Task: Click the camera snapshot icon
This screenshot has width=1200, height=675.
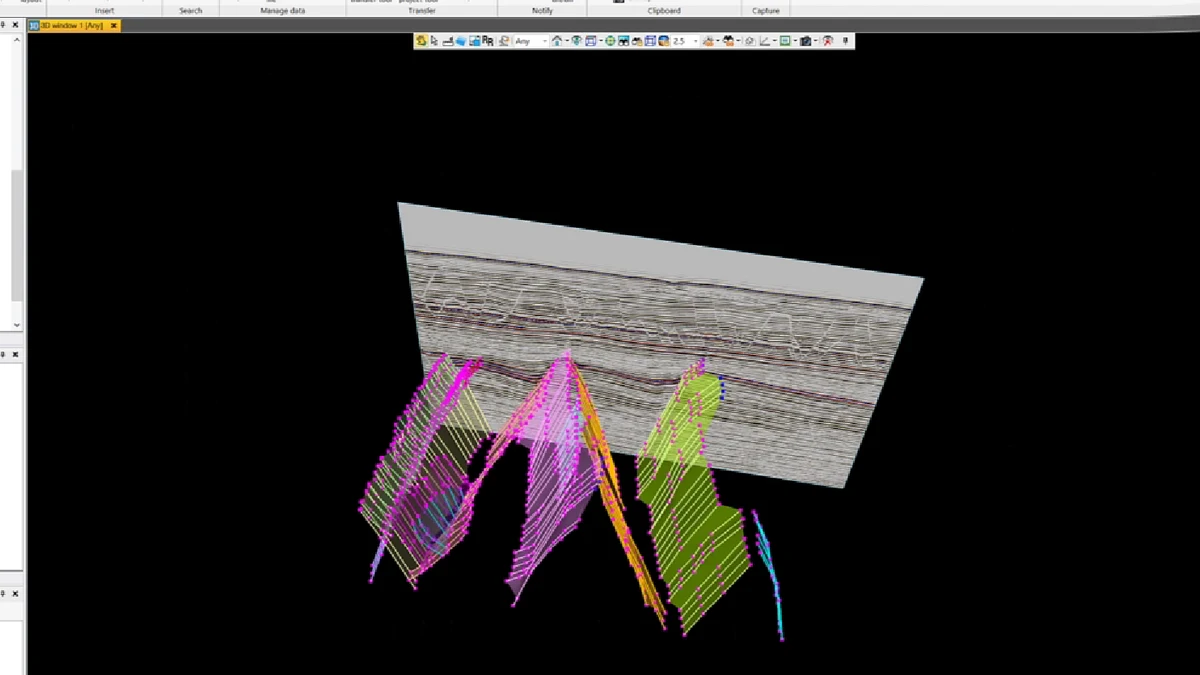Action: [805, 41]
